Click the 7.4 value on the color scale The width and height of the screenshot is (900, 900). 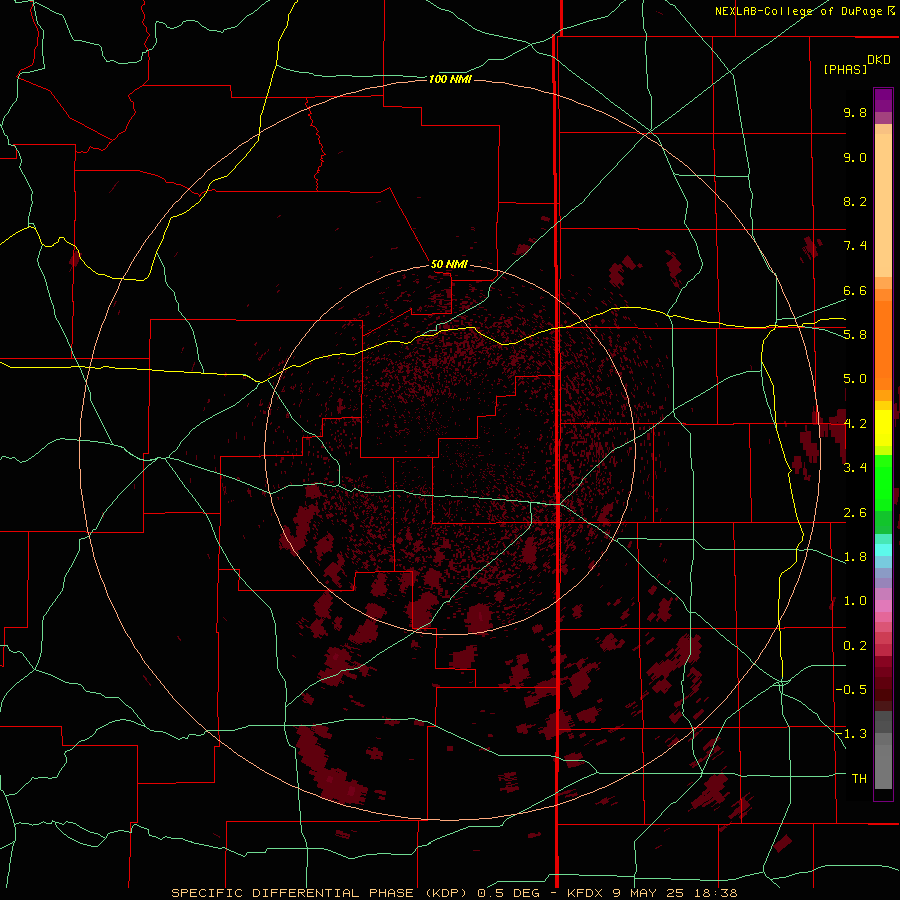pyautogui.click(x=855, y=246)
